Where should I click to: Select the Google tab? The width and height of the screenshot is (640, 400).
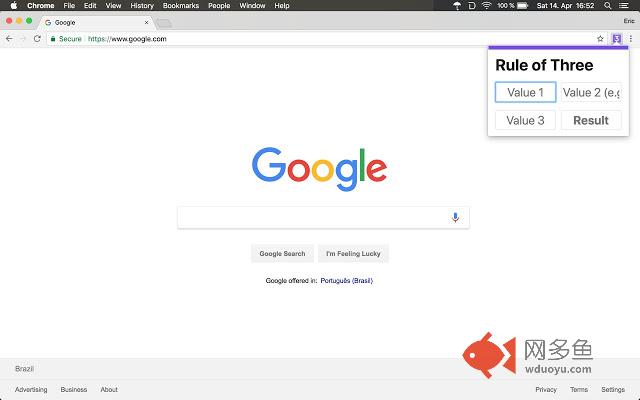tap(90, 22)
